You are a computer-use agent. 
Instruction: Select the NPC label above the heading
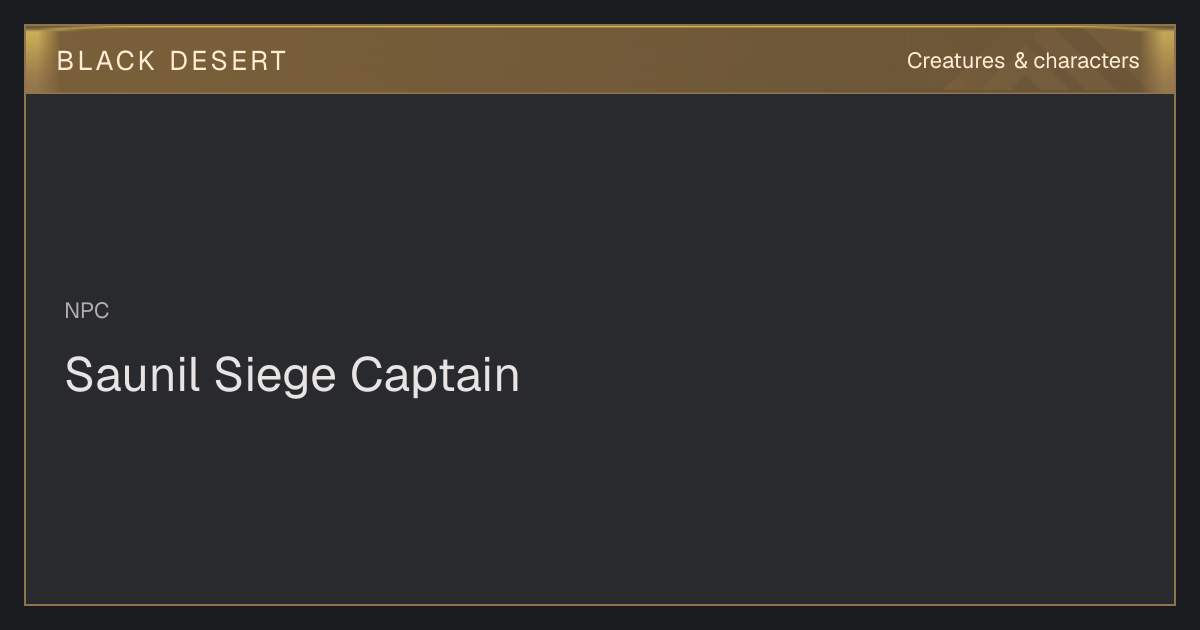tap(87, 311)
